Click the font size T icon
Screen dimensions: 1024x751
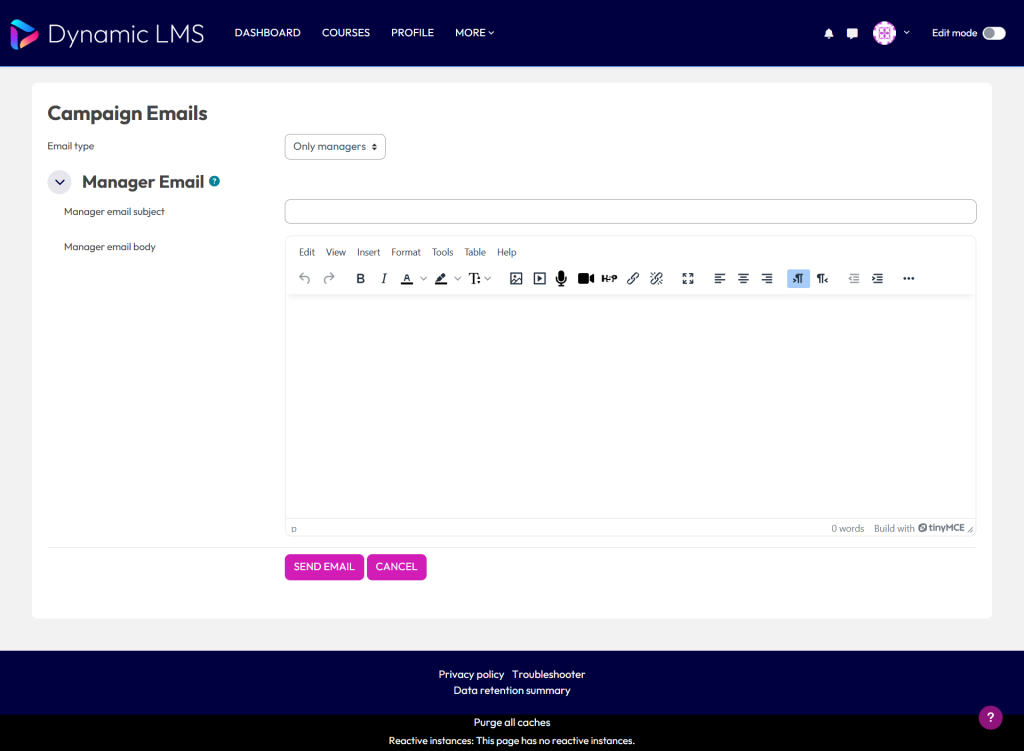(475, 279)
